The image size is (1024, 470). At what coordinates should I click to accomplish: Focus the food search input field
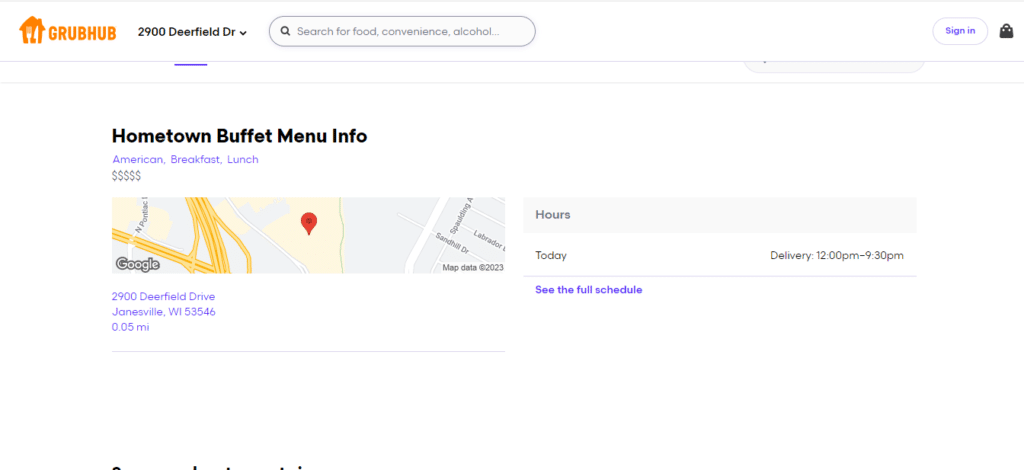pos(402,31)
